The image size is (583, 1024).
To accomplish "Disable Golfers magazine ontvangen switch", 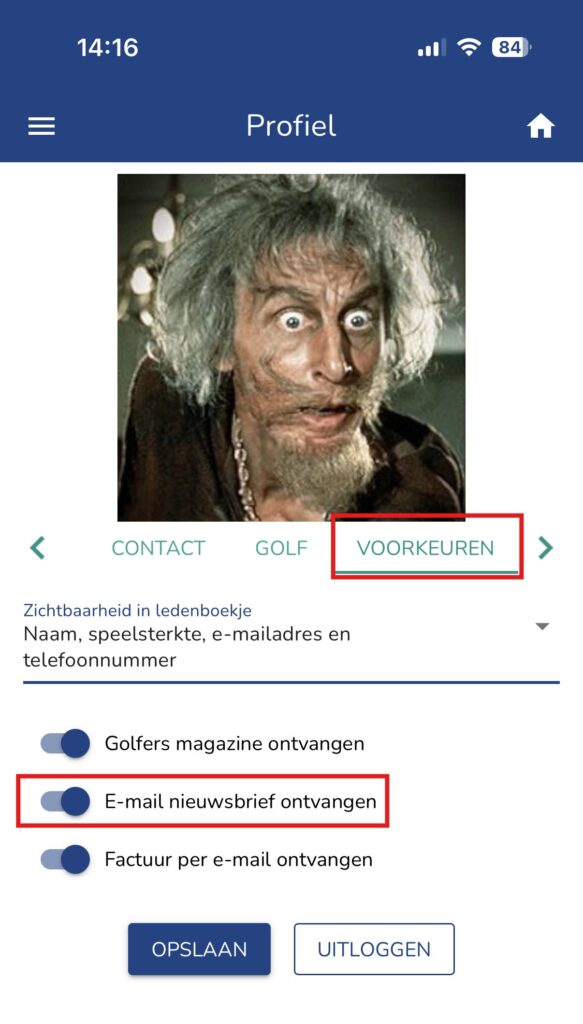I will [x=65, y=743].
